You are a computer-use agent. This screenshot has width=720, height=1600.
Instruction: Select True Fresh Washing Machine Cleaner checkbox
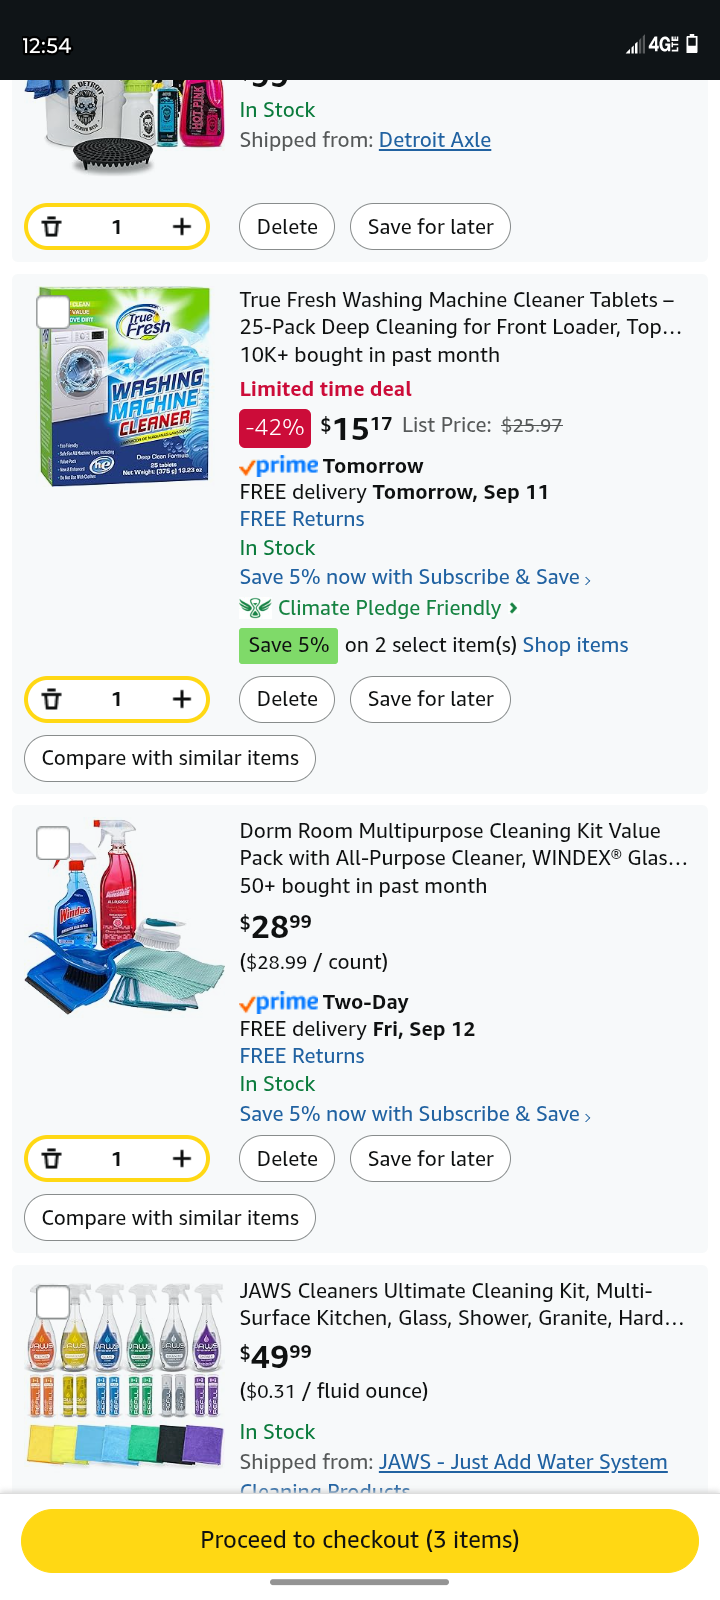point(52,312)
